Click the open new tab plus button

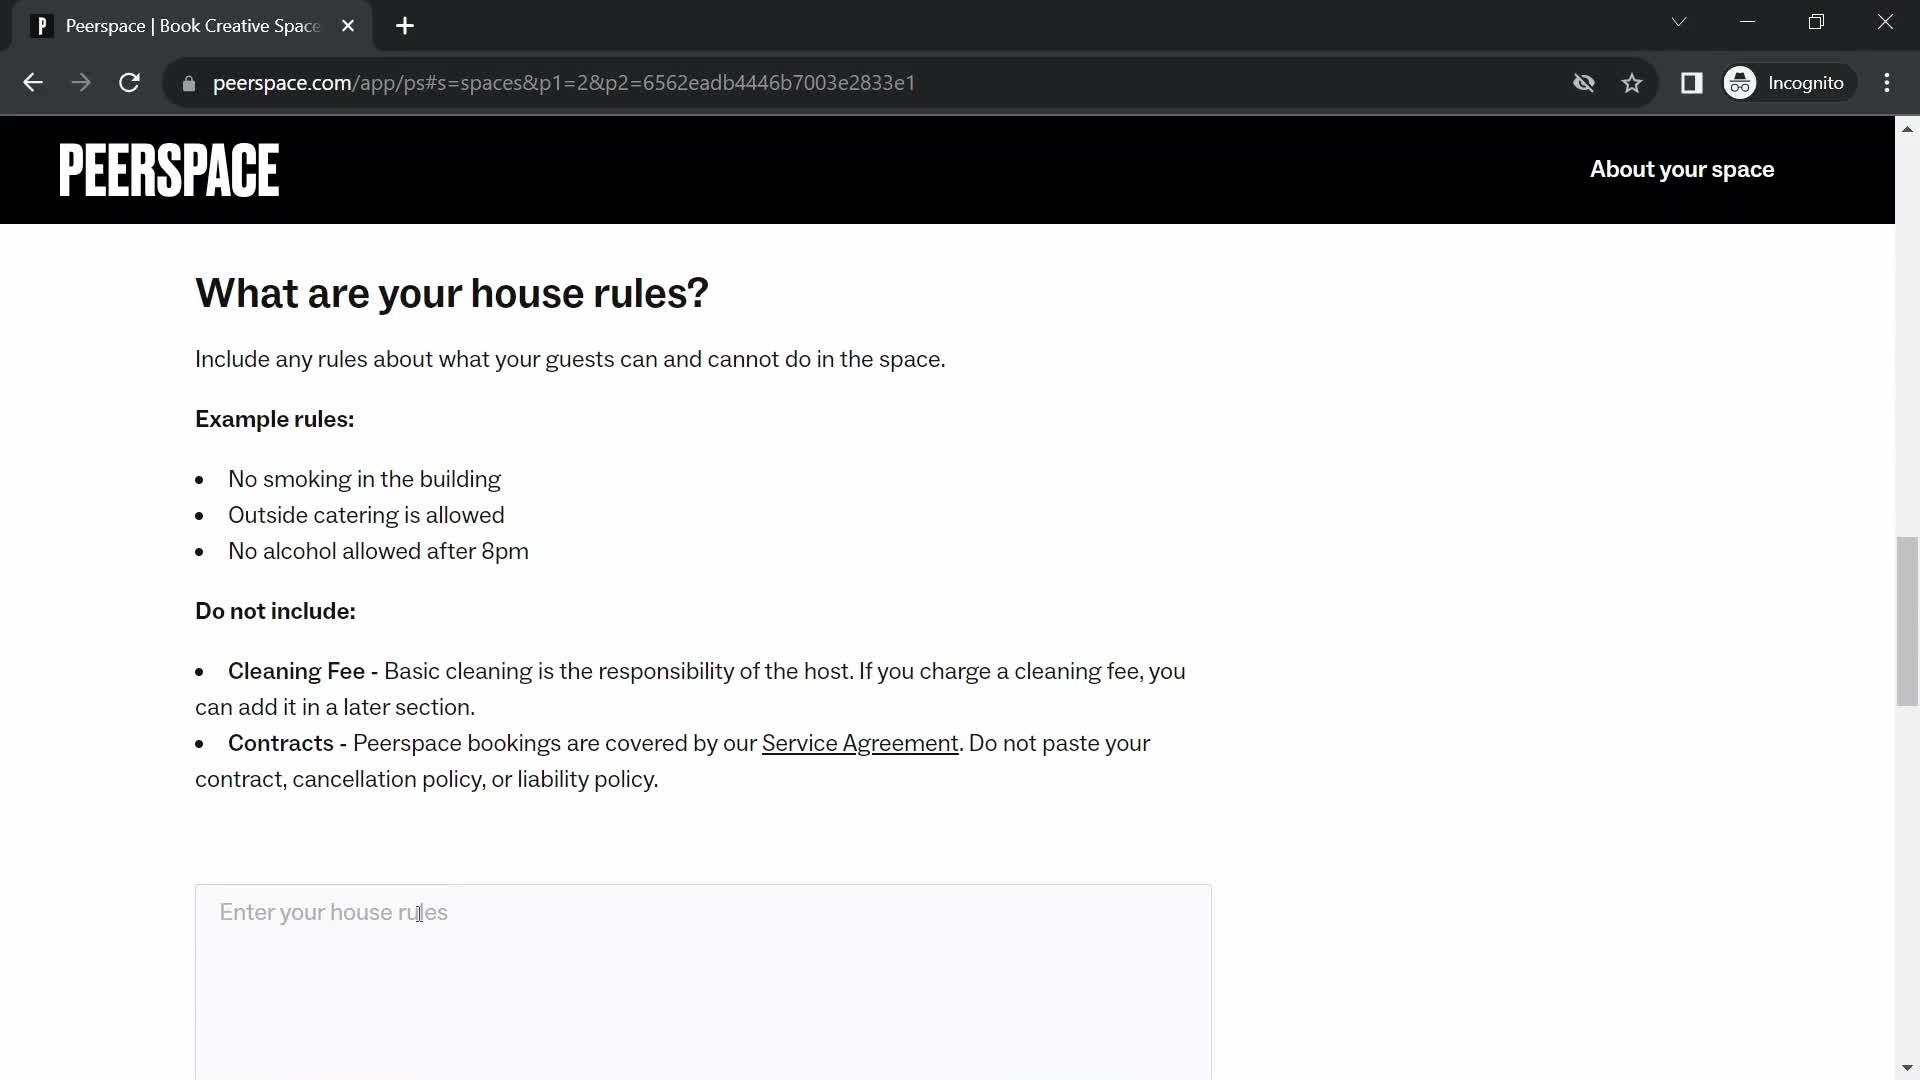405,26
